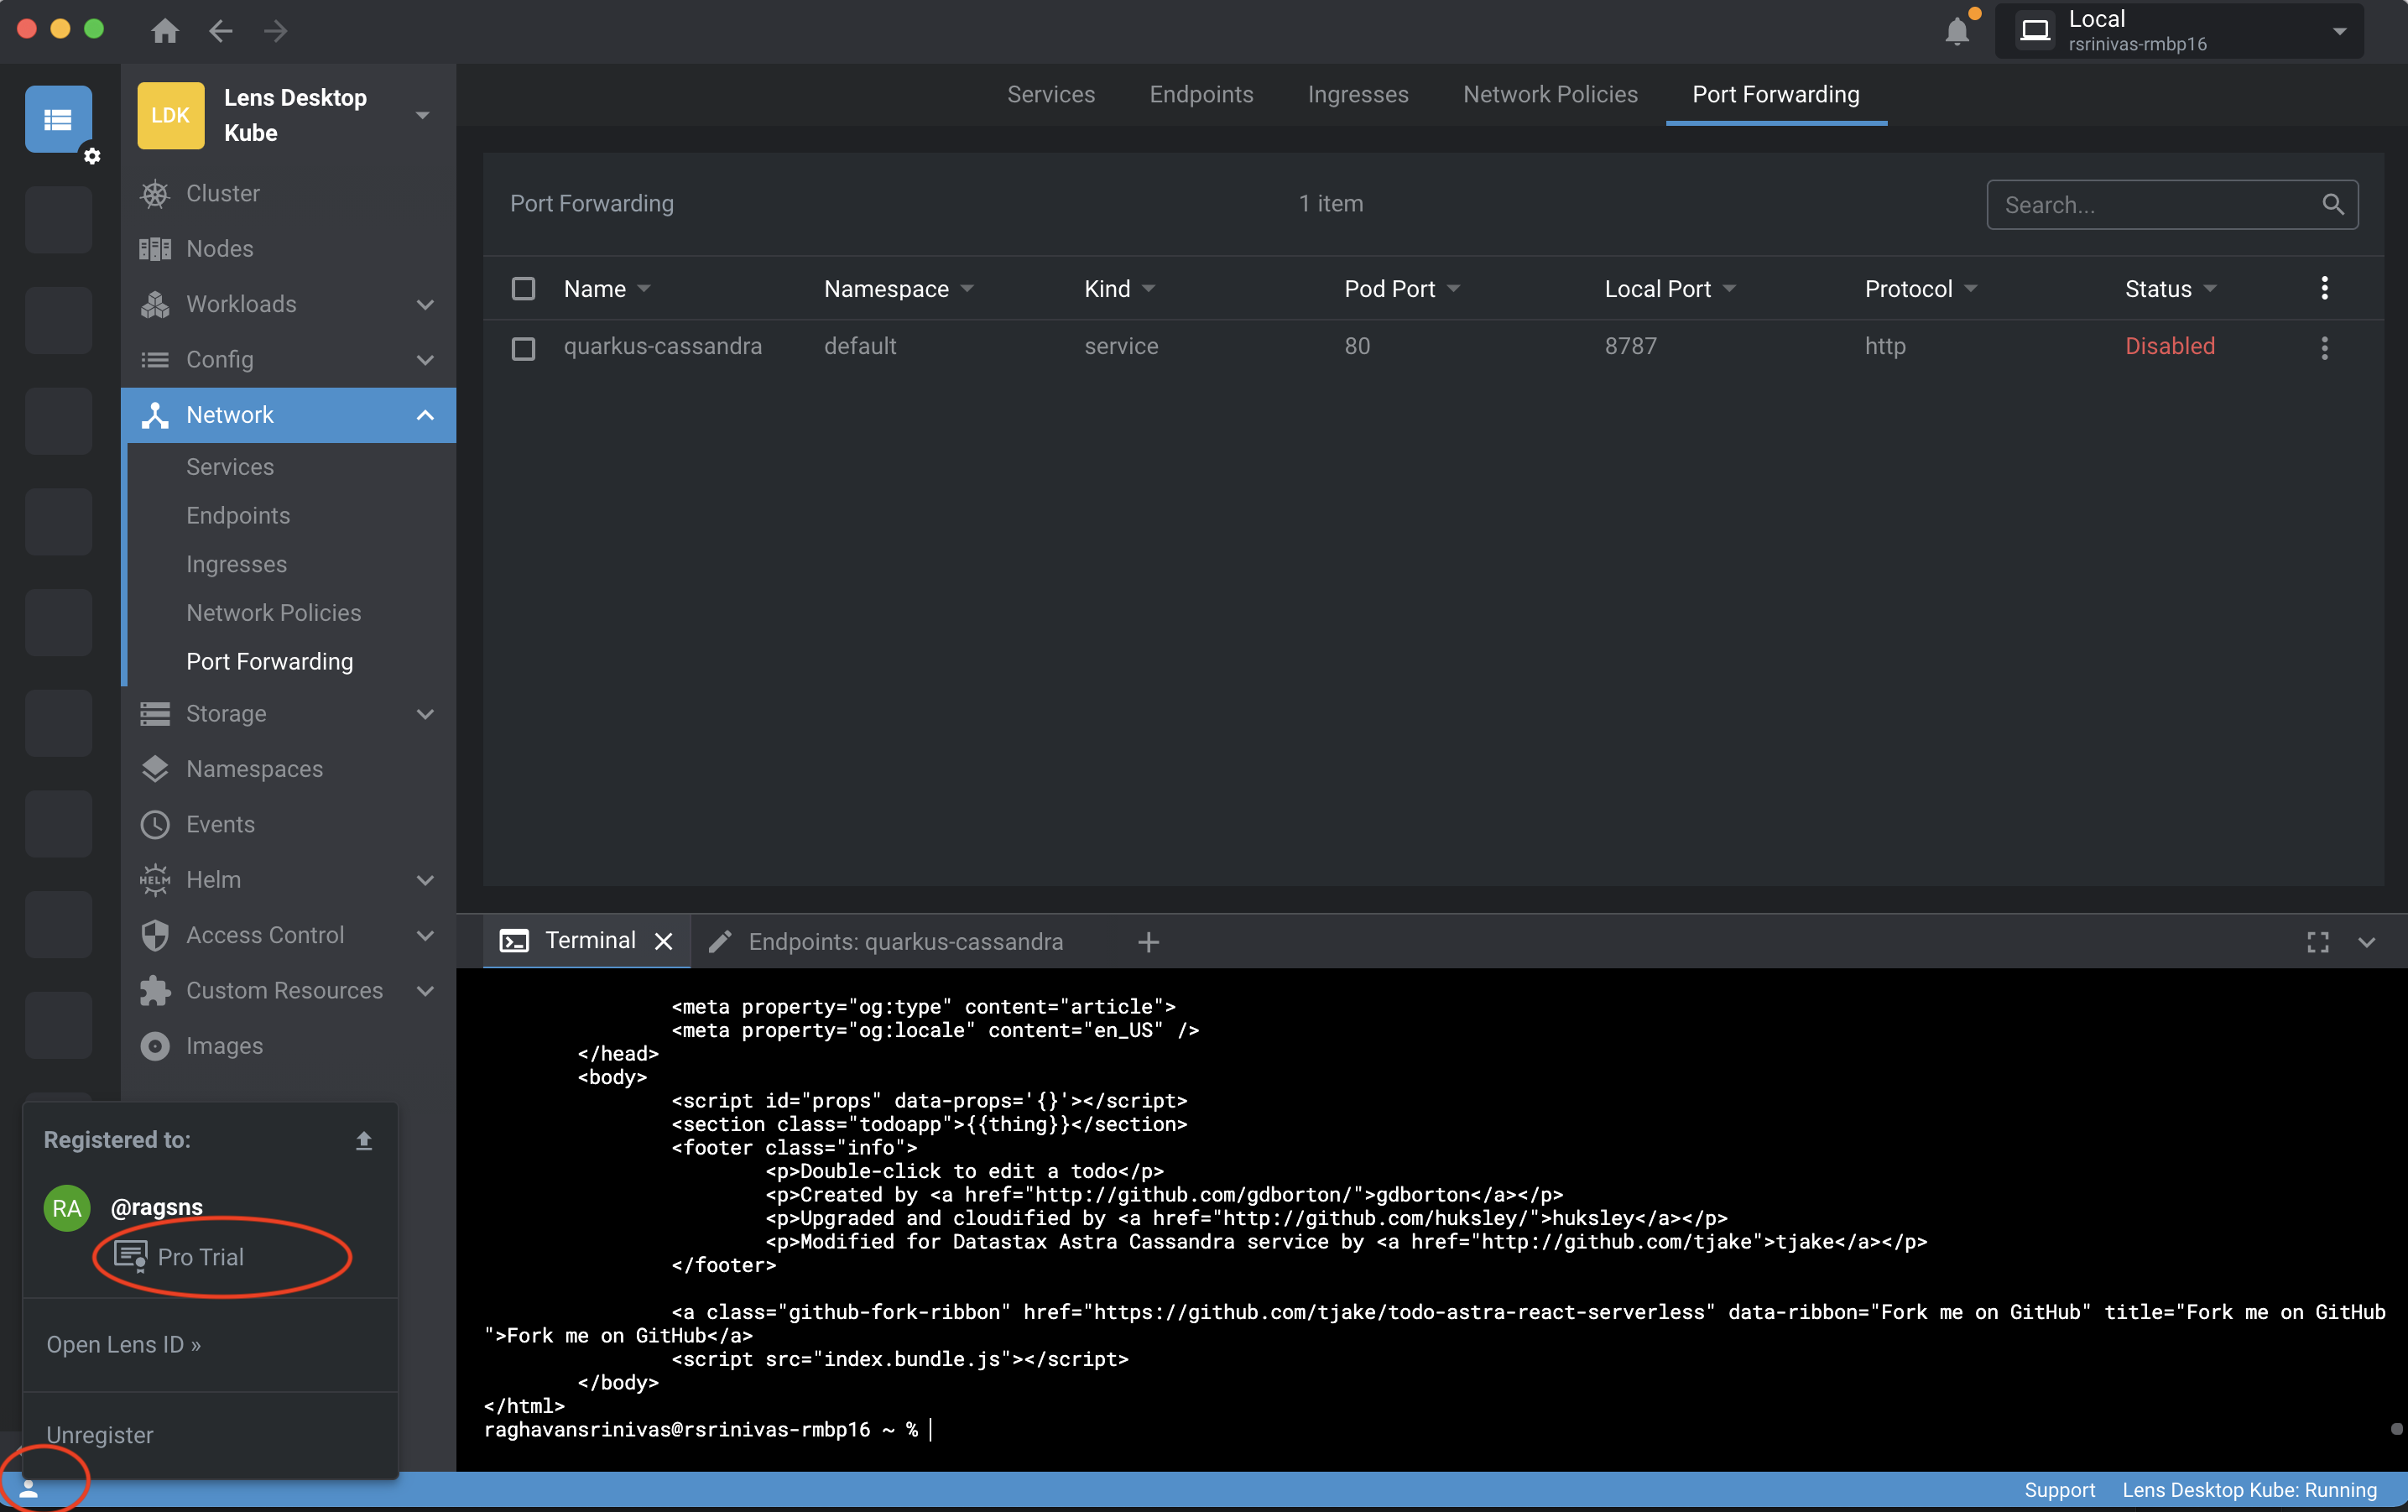Click the Open Lens ID link

point(123,1344)
